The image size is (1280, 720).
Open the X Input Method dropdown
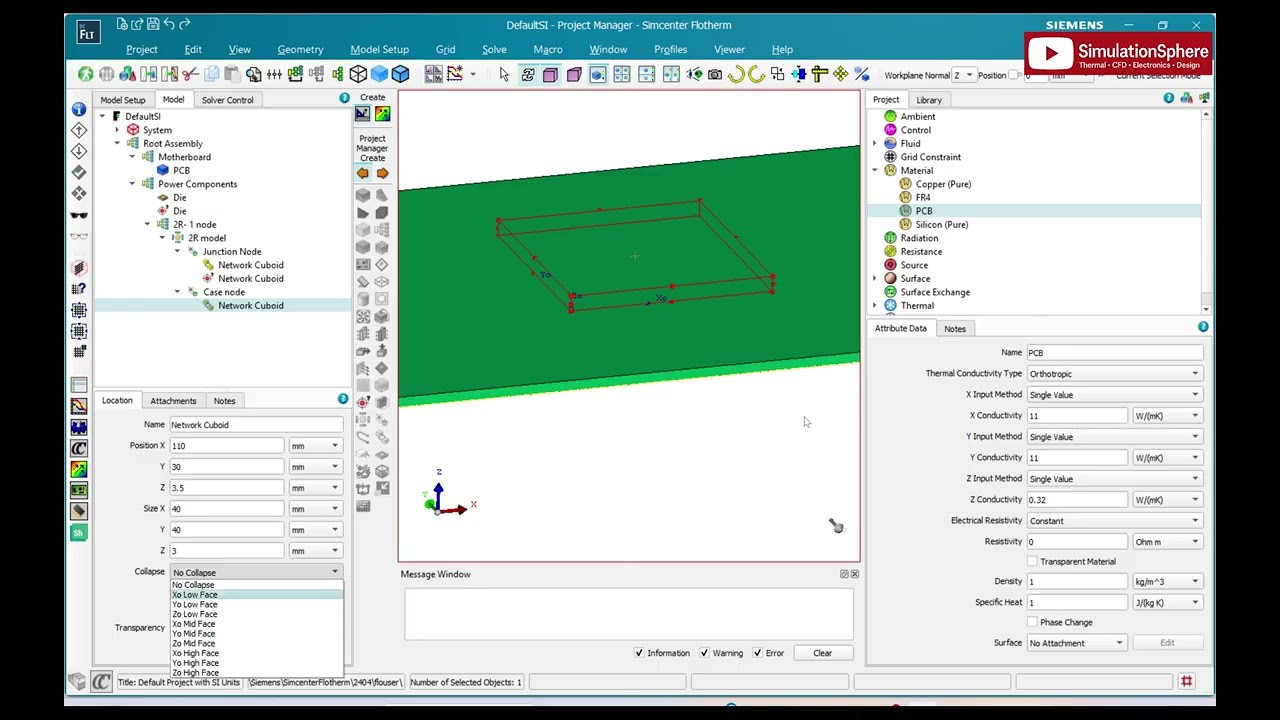point(1114,395)
